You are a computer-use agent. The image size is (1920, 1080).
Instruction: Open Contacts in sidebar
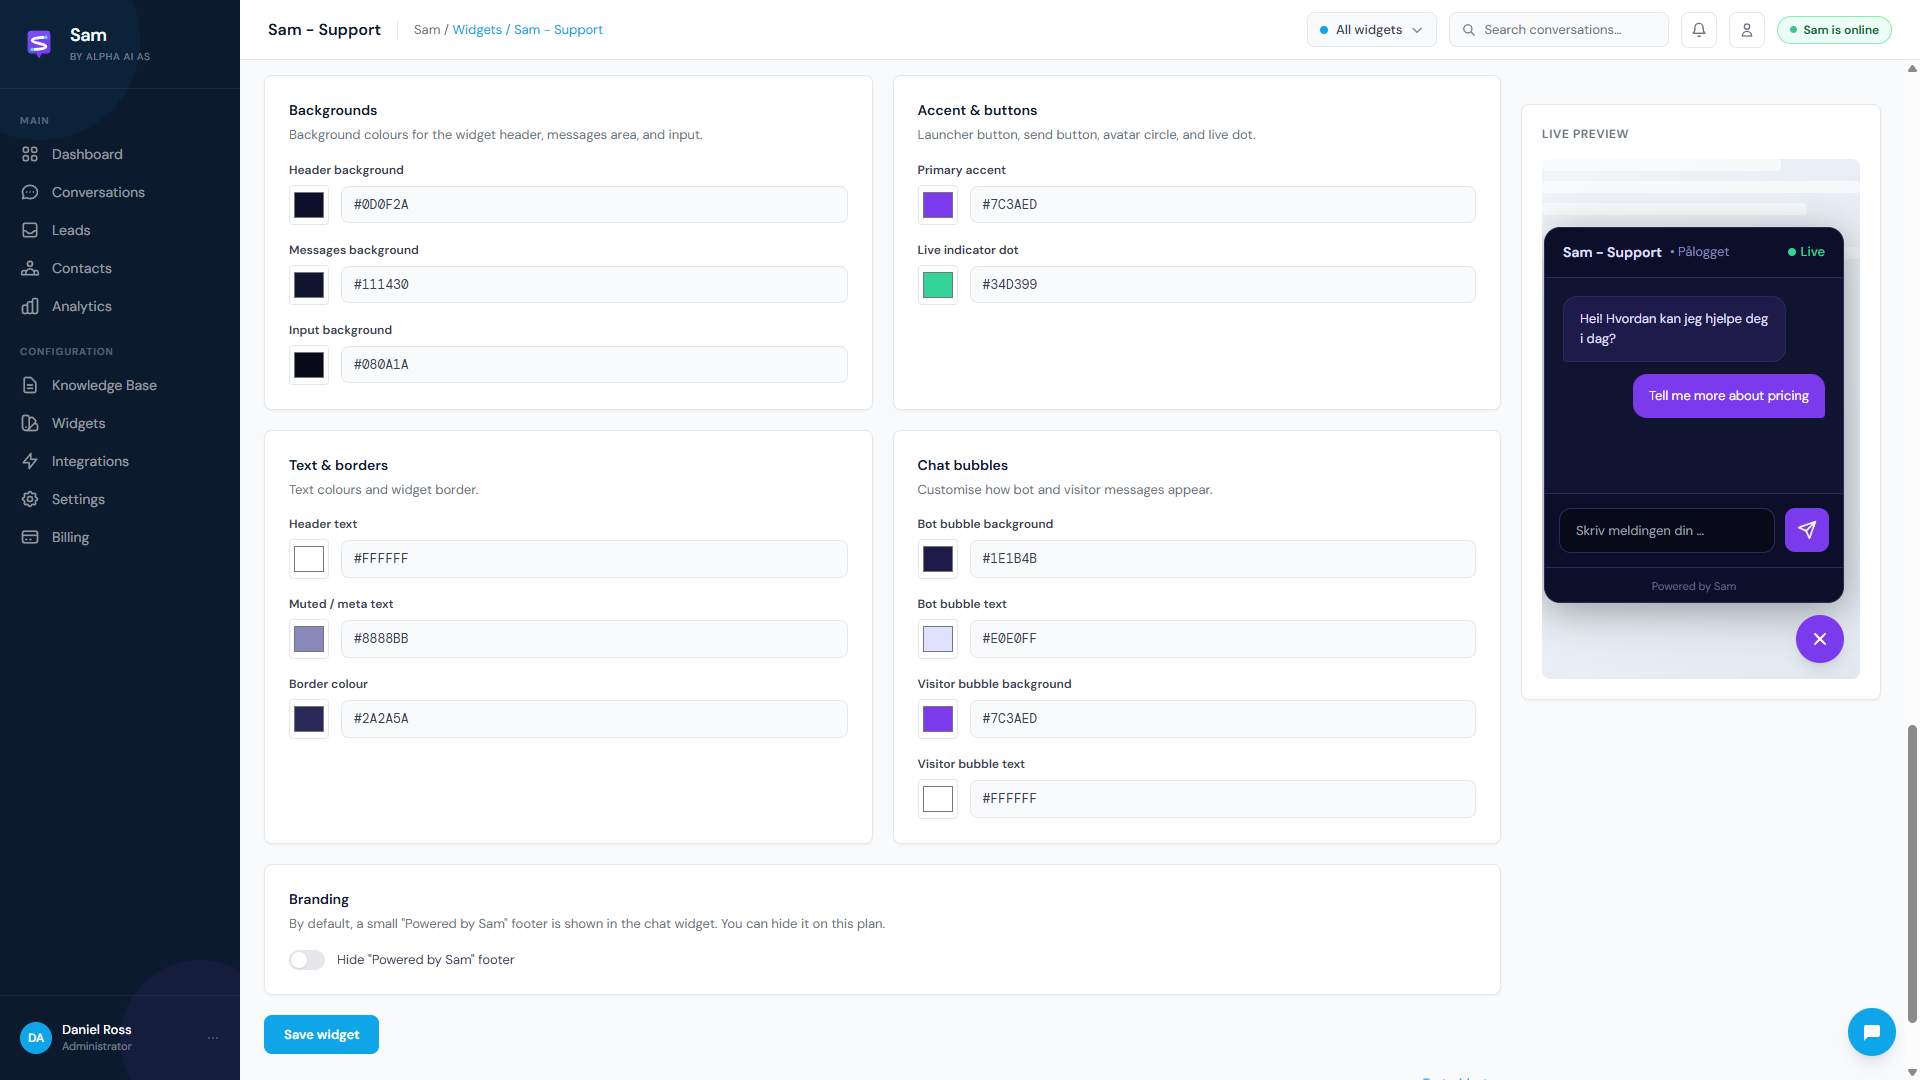pyautogui.click(x=120, y=268)
